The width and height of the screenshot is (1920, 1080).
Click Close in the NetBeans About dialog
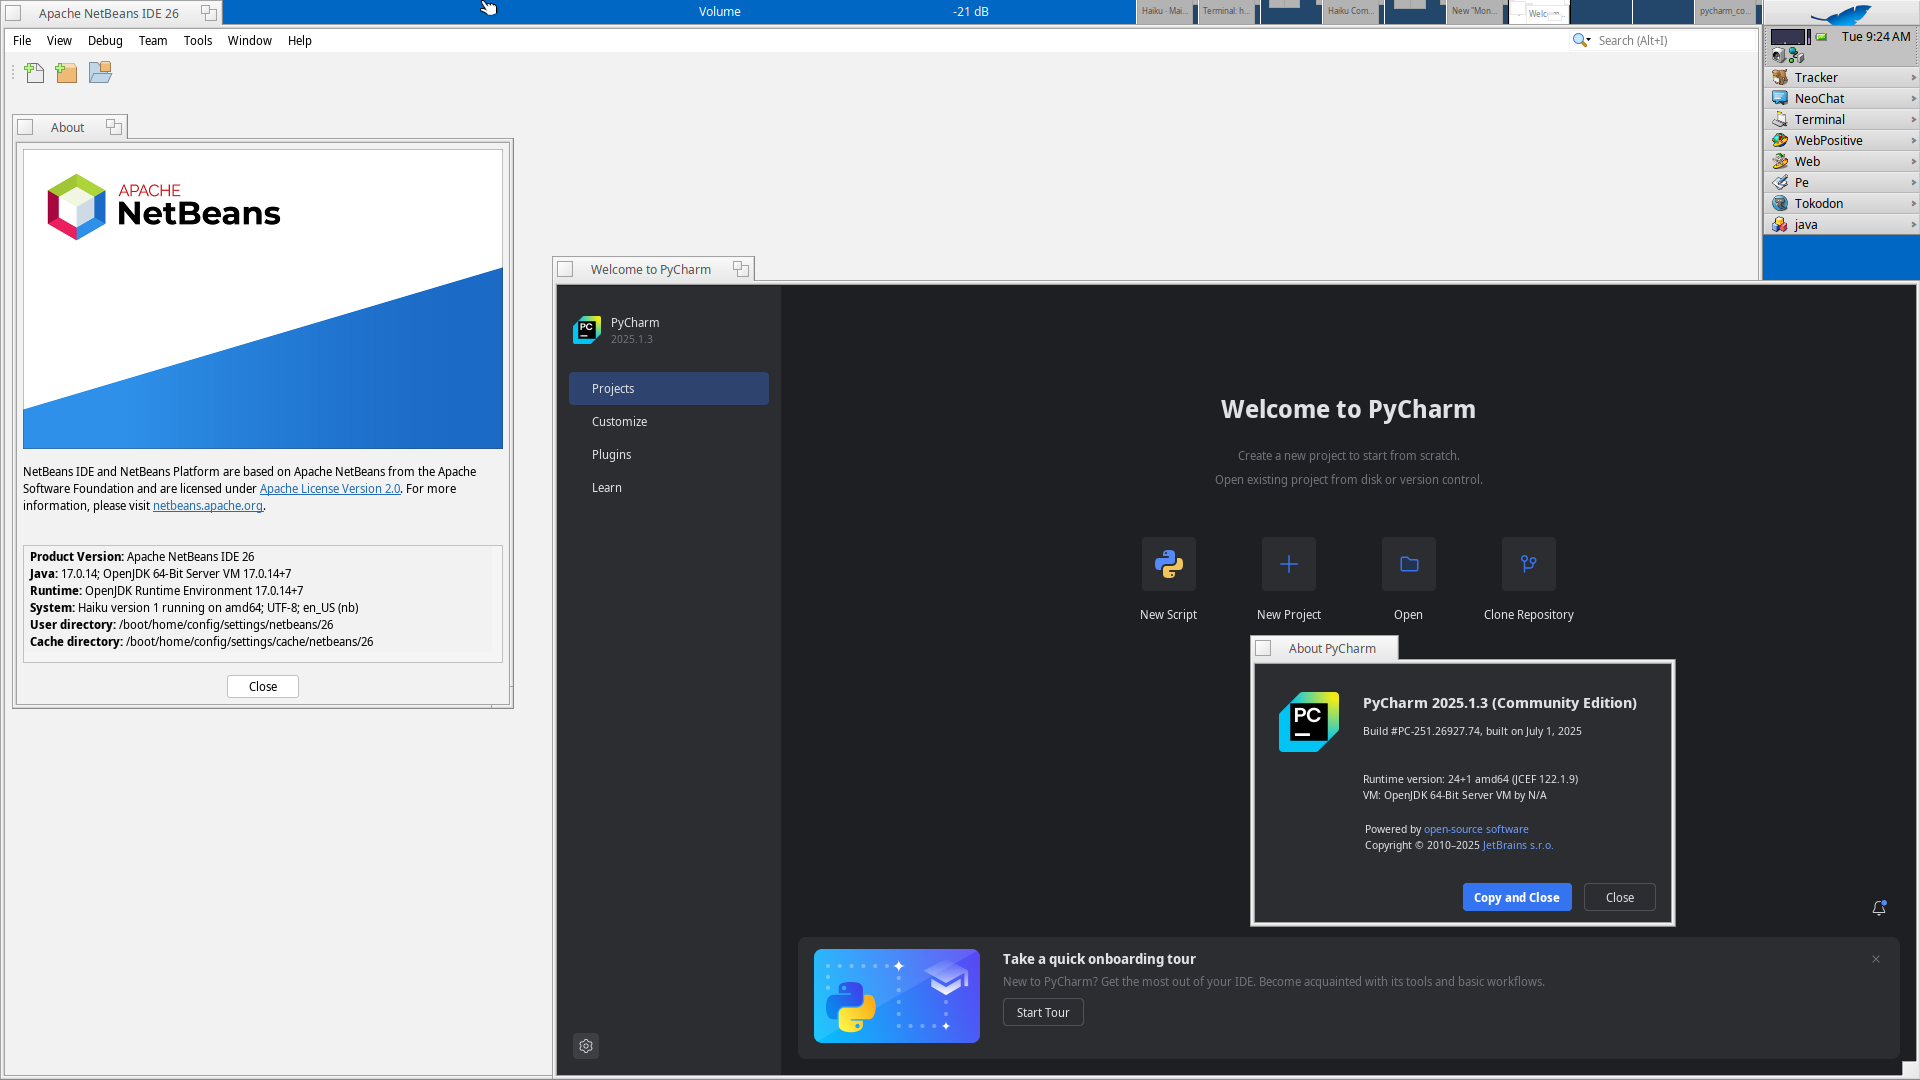pos(263,686)
